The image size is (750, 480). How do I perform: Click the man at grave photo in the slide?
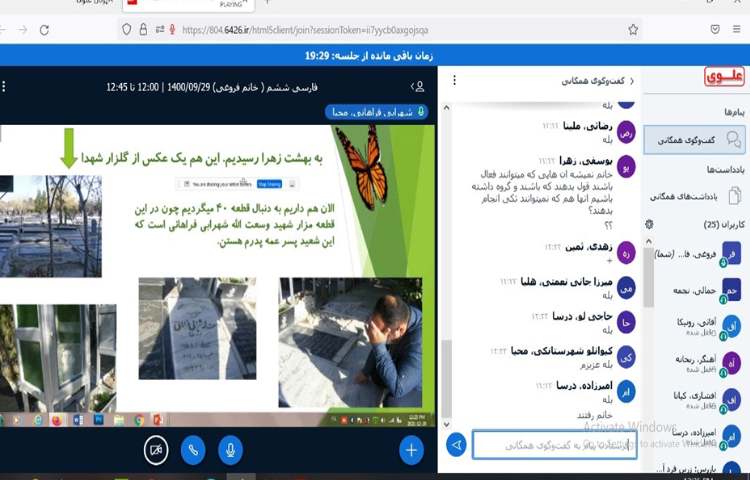pos(350,342)
